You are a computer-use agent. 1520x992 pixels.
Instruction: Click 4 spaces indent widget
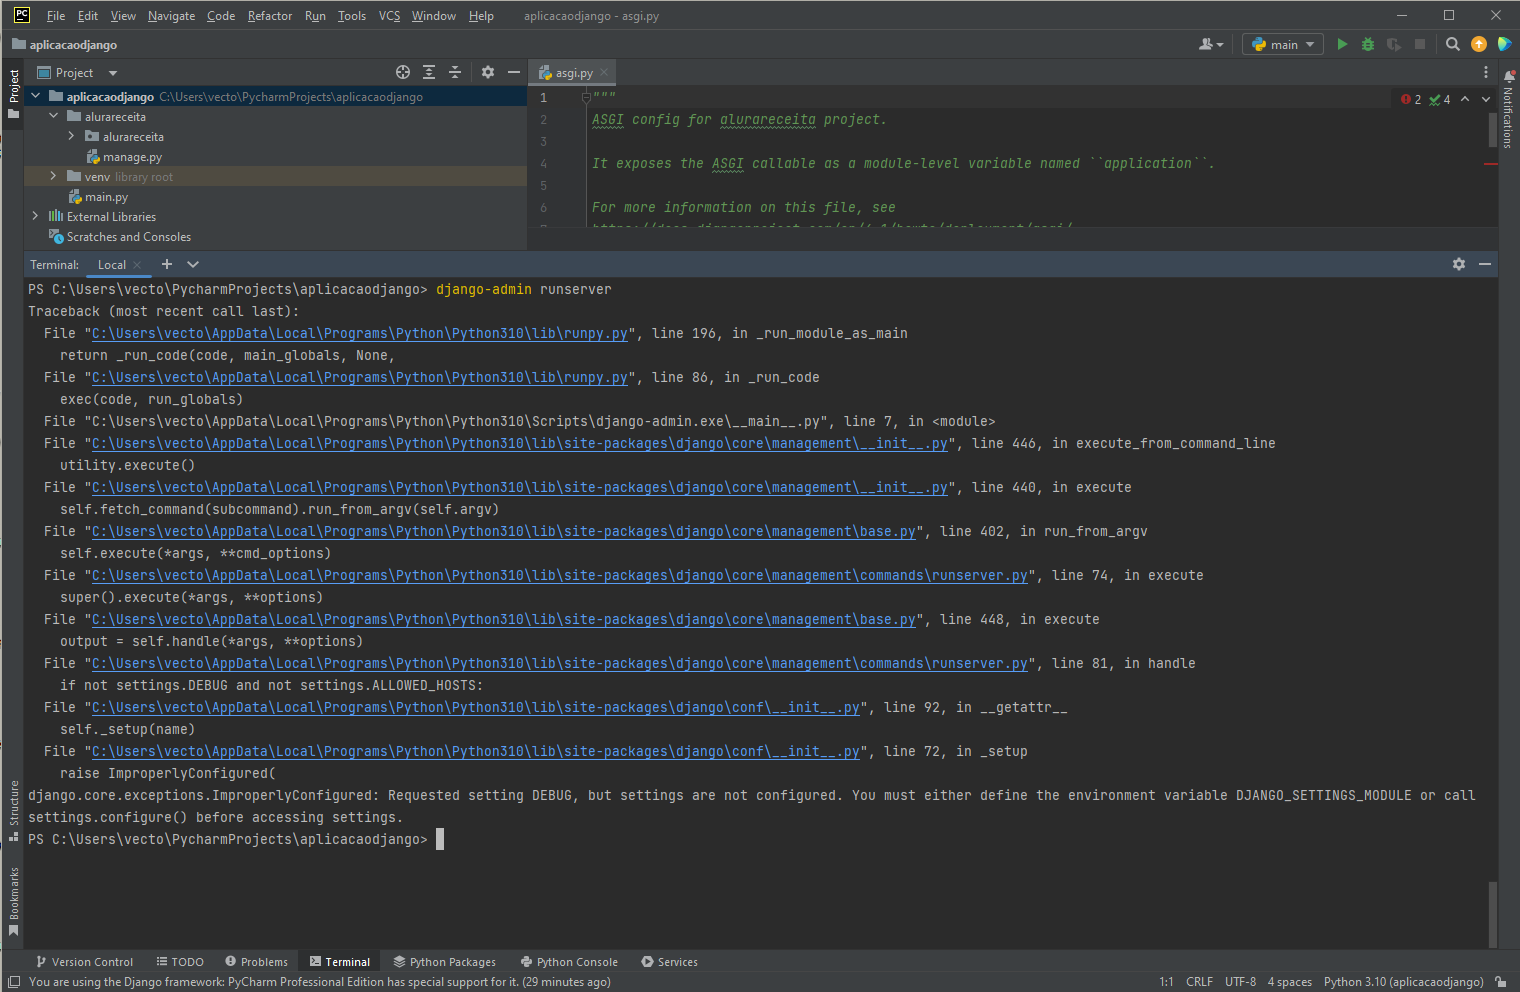click(x=1289, y=982)
